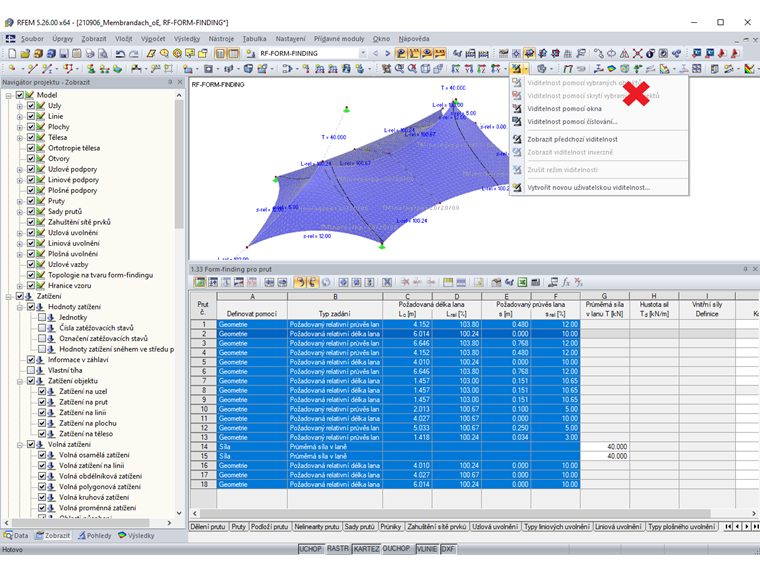The image size is (760, 570).
Task: Collapse the Zatížení tree node
Action: click(9, 296)
